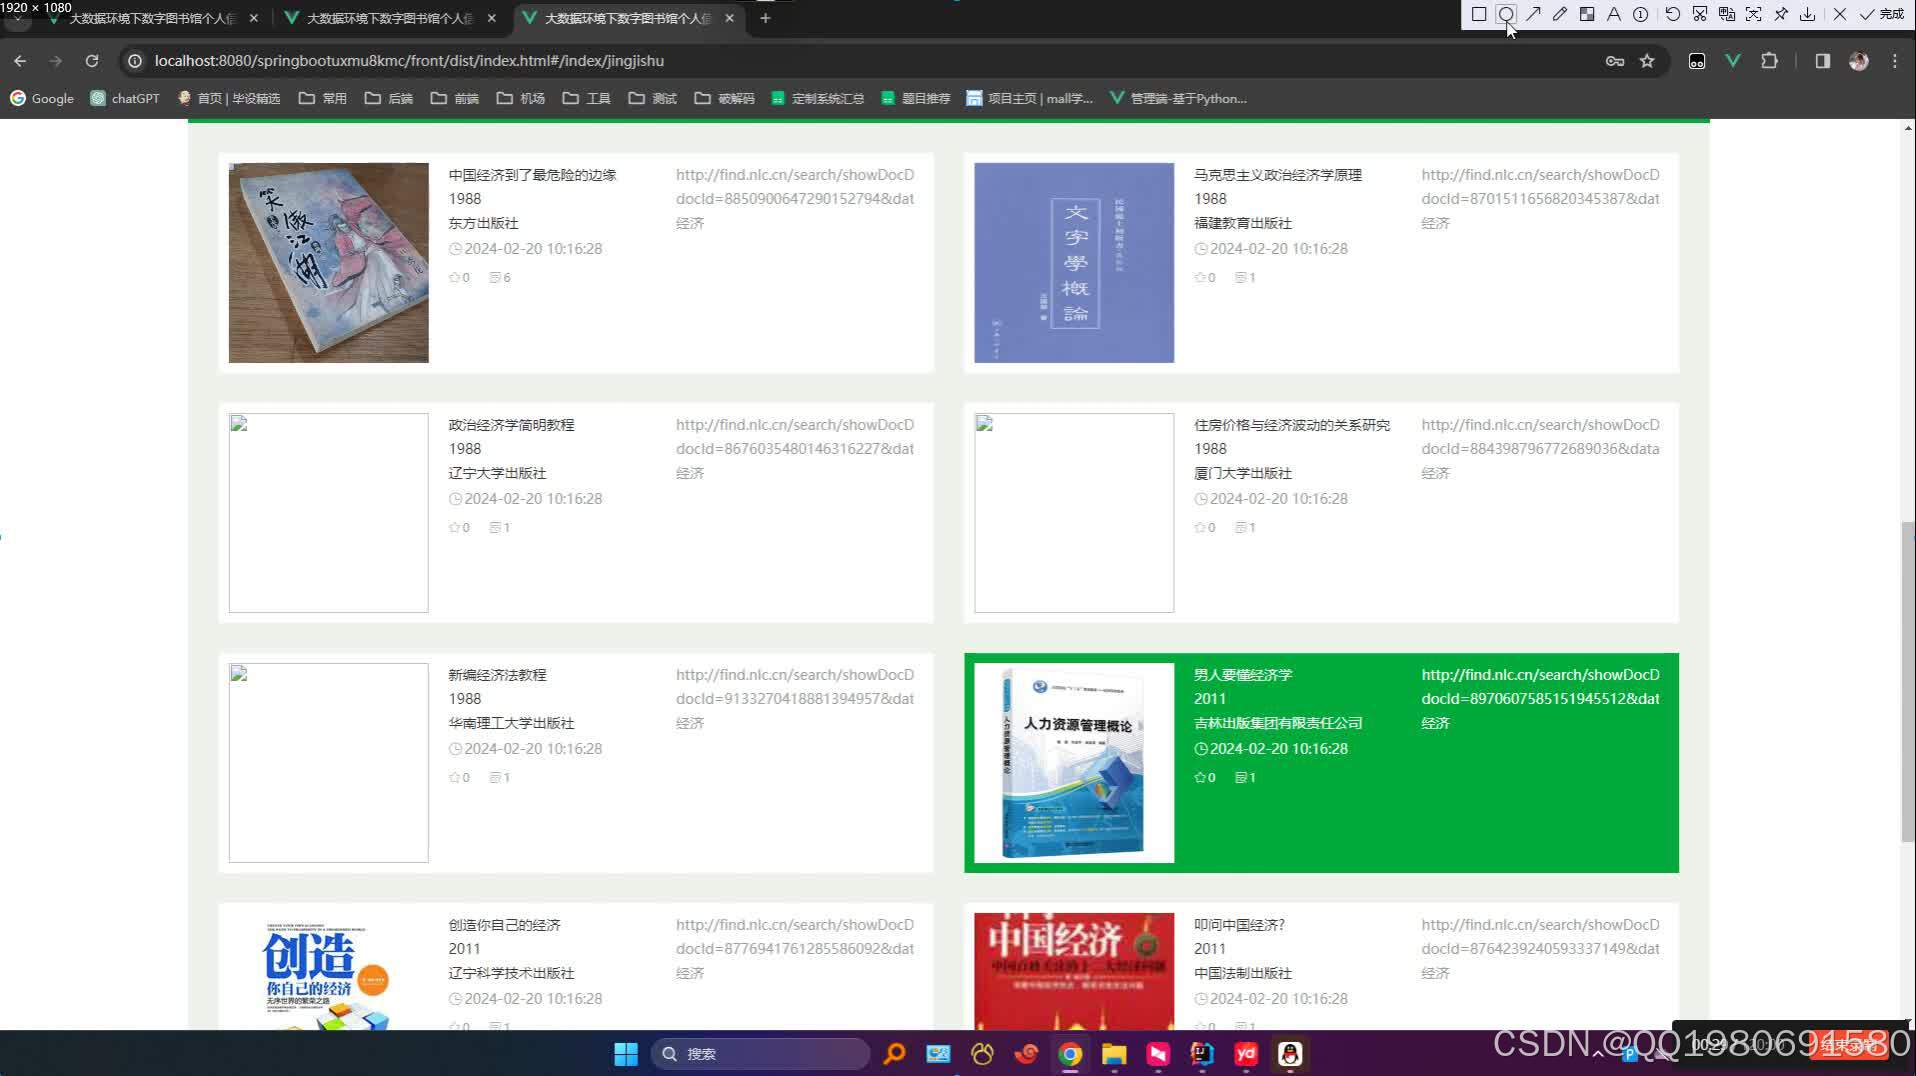Screen dimensions: 1916x1076
Task: Expand the 工具 bookmarks folder
Action: pos(590,98)
